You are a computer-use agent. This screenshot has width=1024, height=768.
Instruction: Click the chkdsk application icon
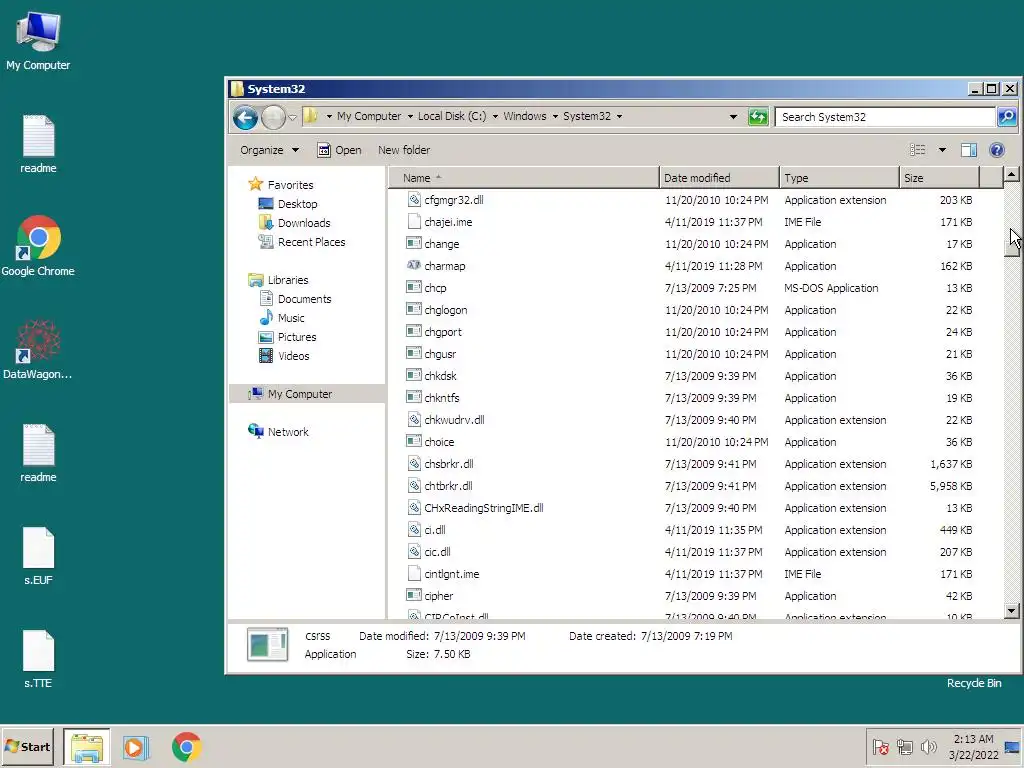coord(413,375)
